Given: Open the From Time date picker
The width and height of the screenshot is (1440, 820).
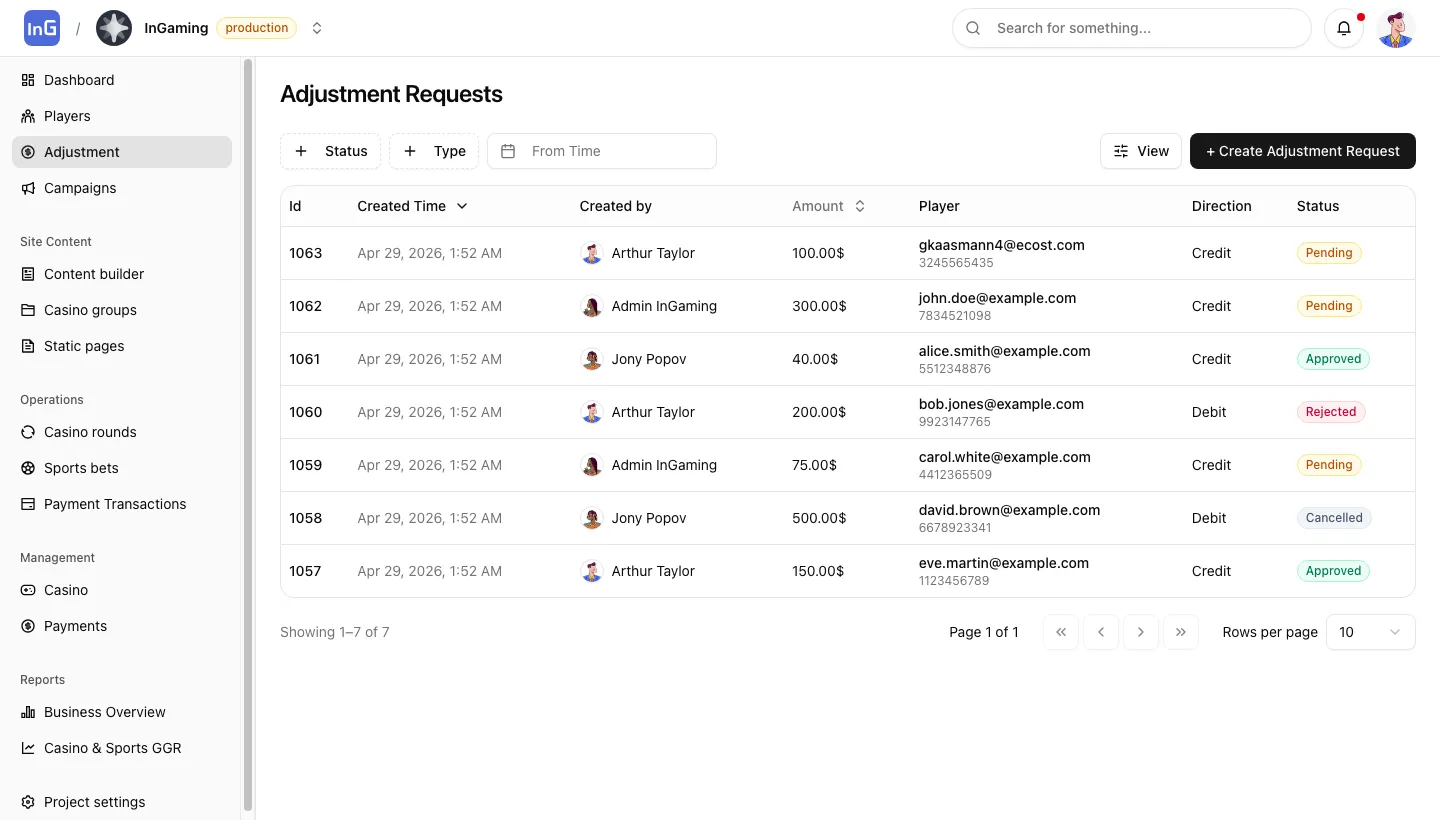Looking at the screenshot, I should pyautogui.click(x=601, y=151).
